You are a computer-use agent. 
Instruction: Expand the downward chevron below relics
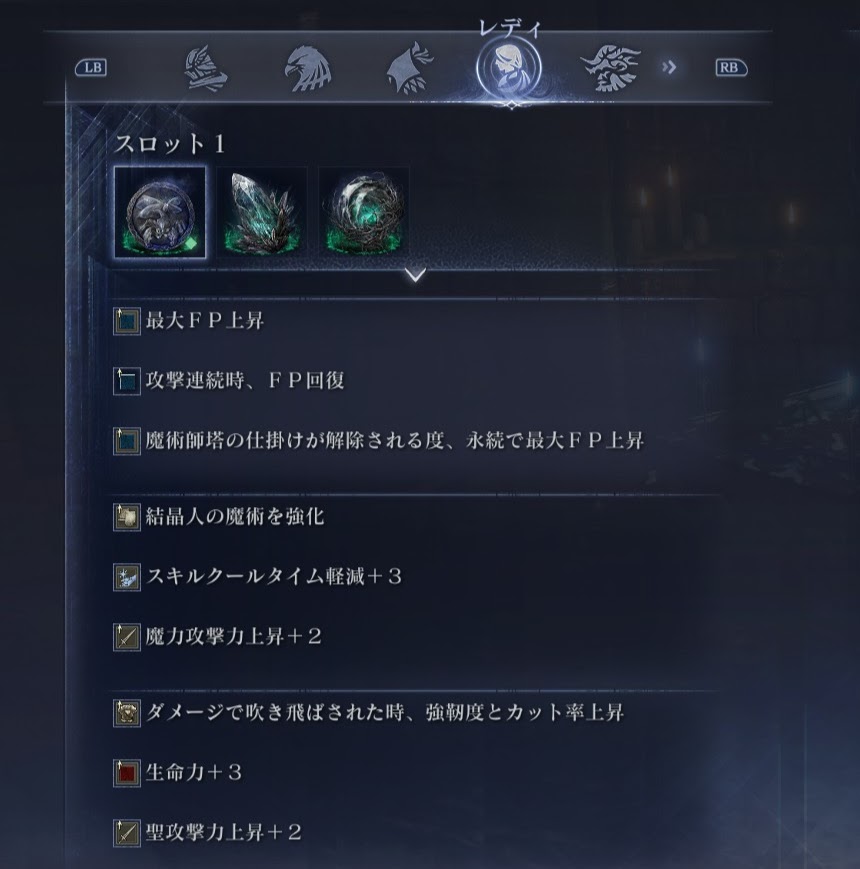[x=416, y=275]
